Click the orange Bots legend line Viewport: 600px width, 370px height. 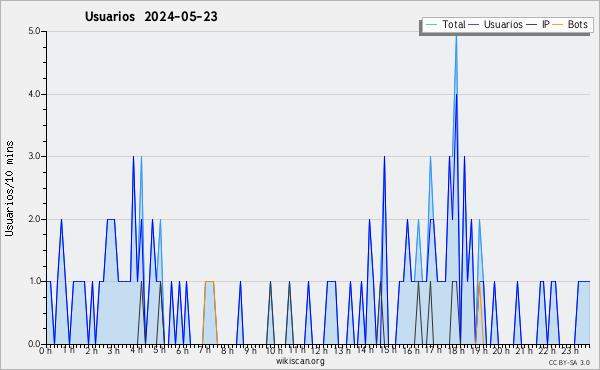(558, 25)
